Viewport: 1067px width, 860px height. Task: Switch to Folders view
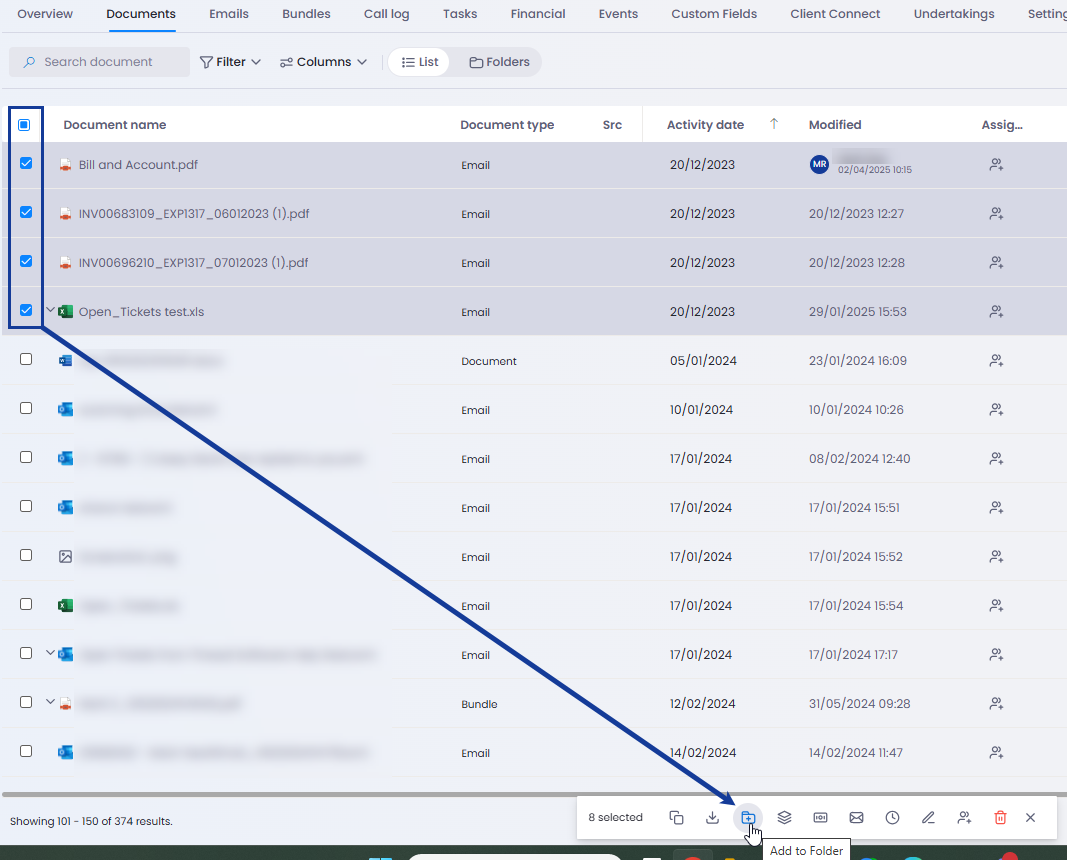(499, 62)
